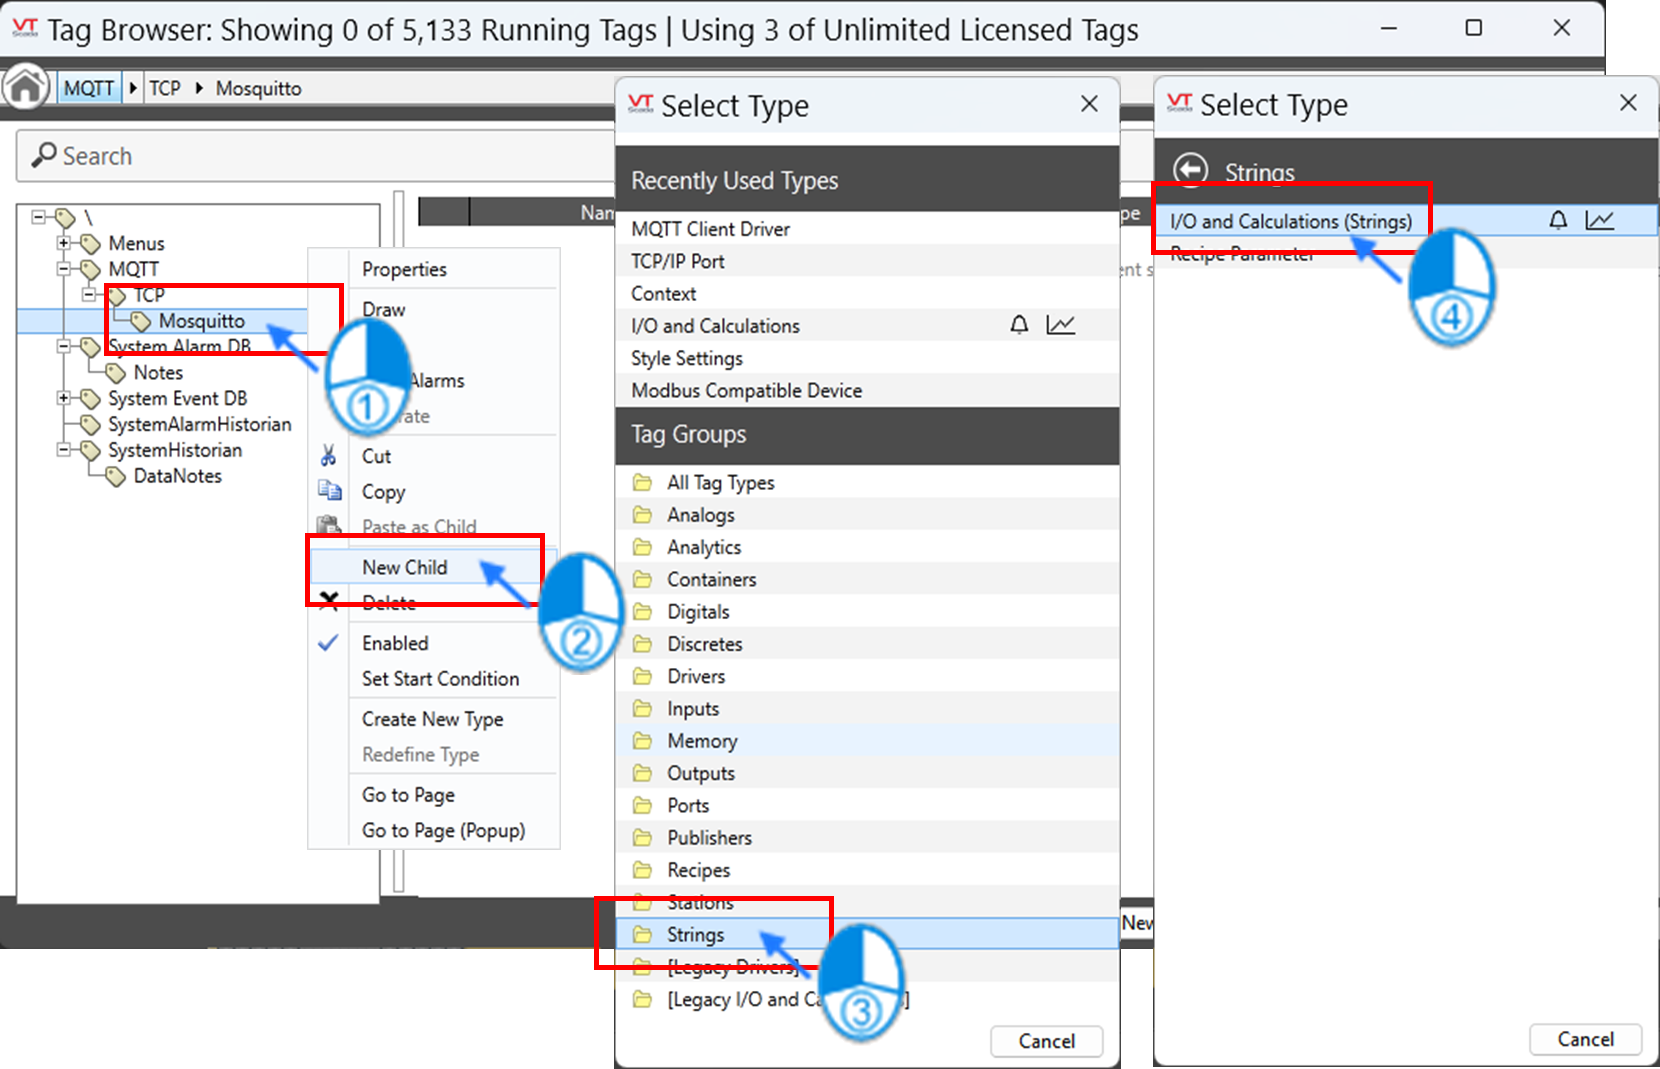Choose Create New Type menu entry
The height and width of the screenshot is (1069, 1660).
point(432,719)
